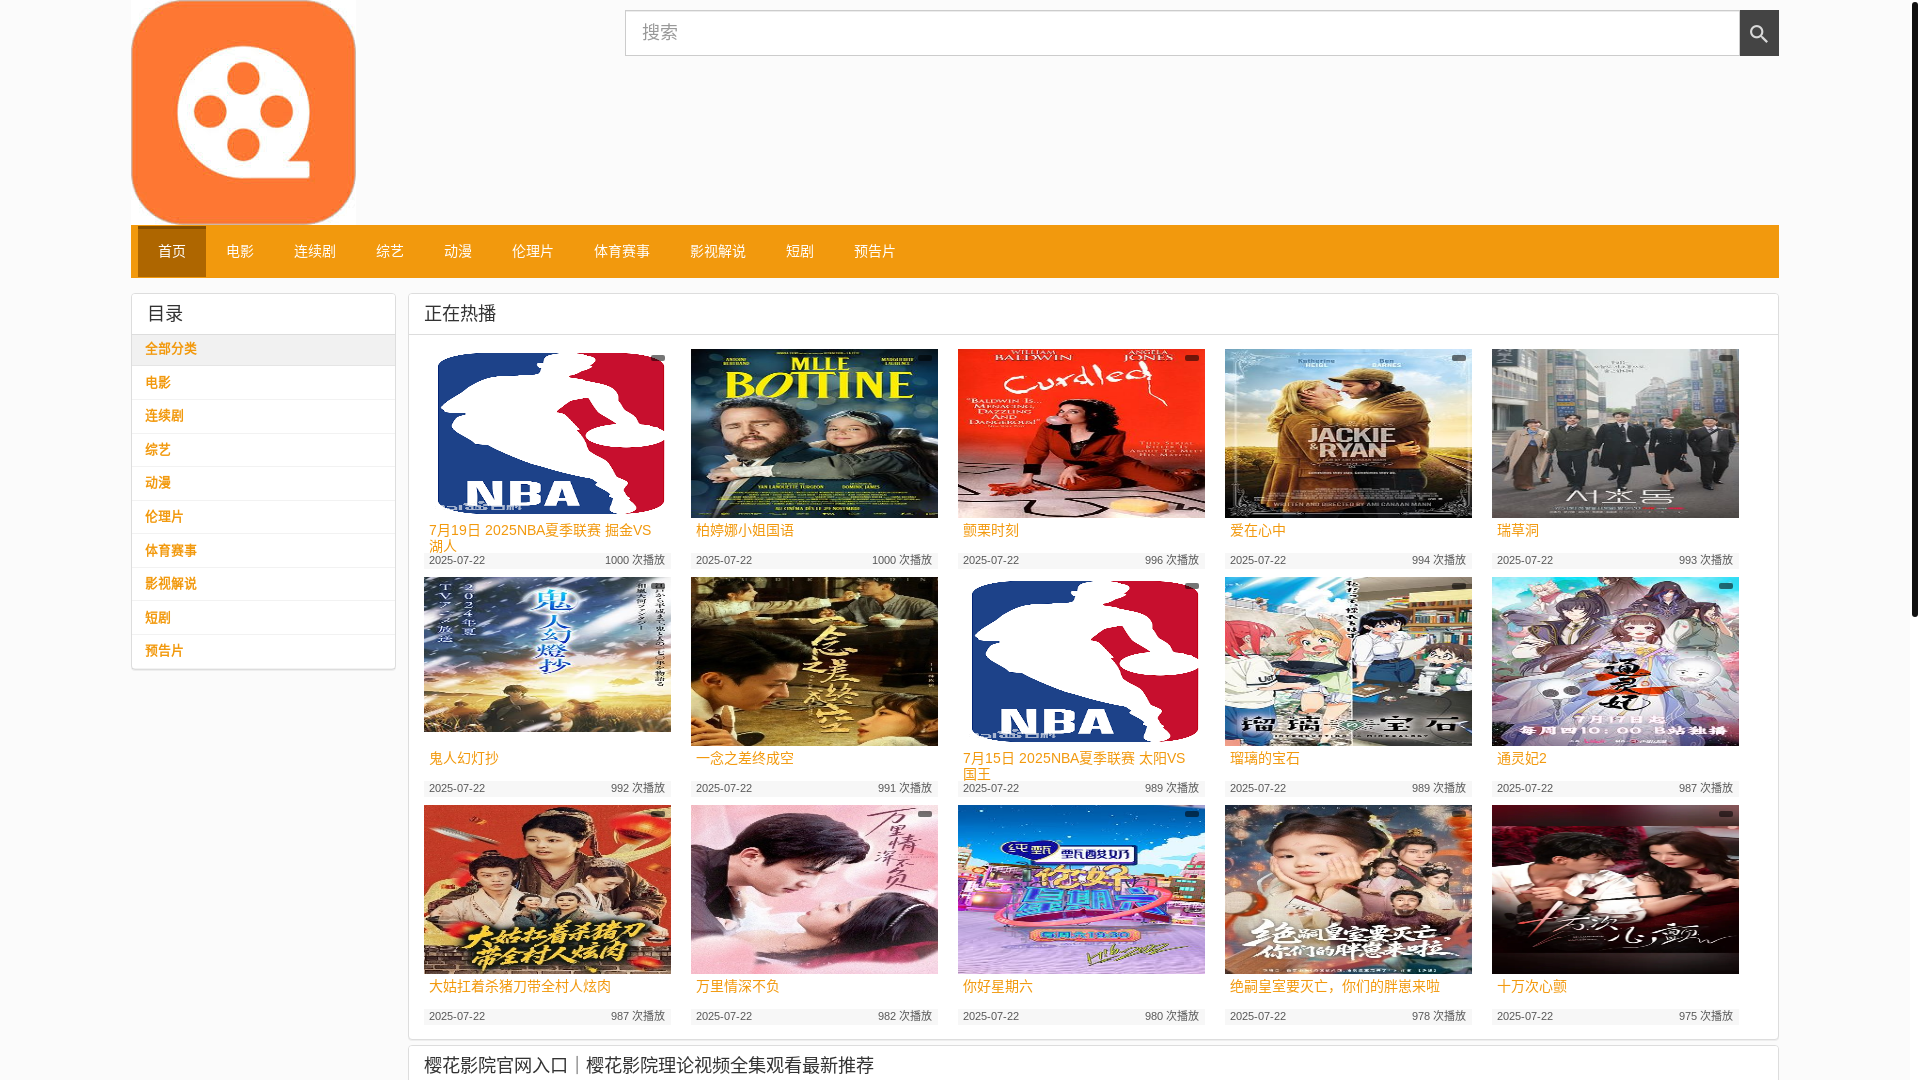Screen dimensions: 1920x1080
Task: Click title link 罂粟时刻
Action: (x=991, y=530)
